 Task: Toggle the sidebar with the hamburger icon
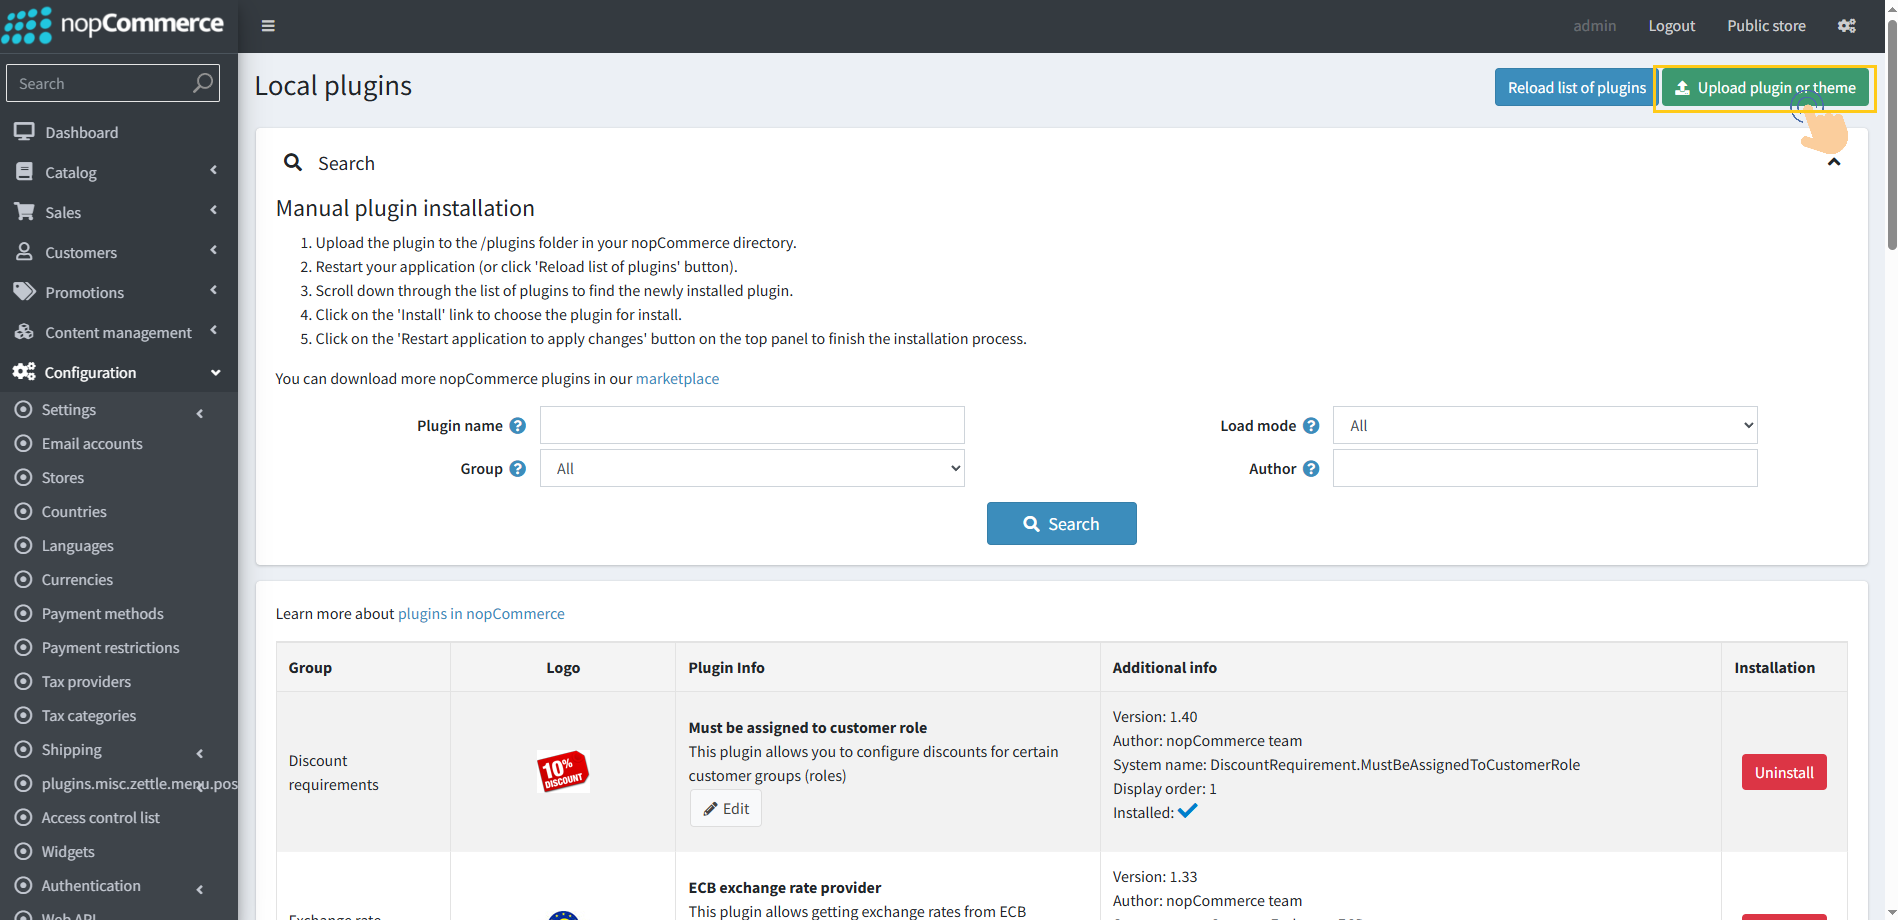coord(267,25)
